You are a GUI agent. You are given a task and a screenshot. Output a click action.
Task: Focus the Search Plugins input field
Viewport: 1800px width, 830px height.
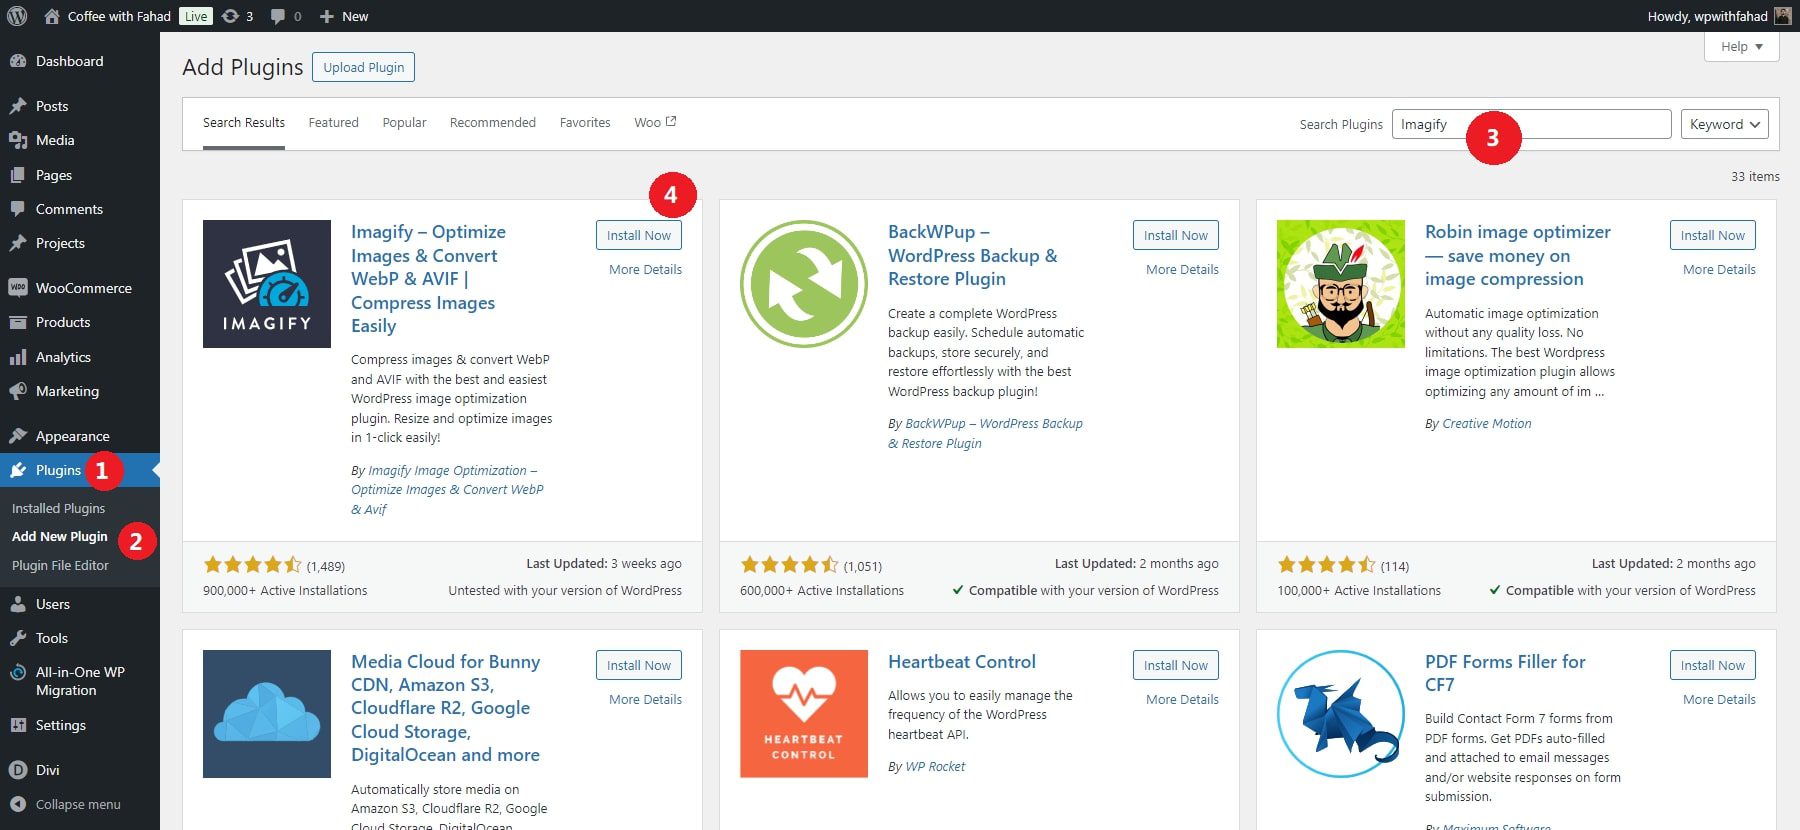click(1531, 124)
